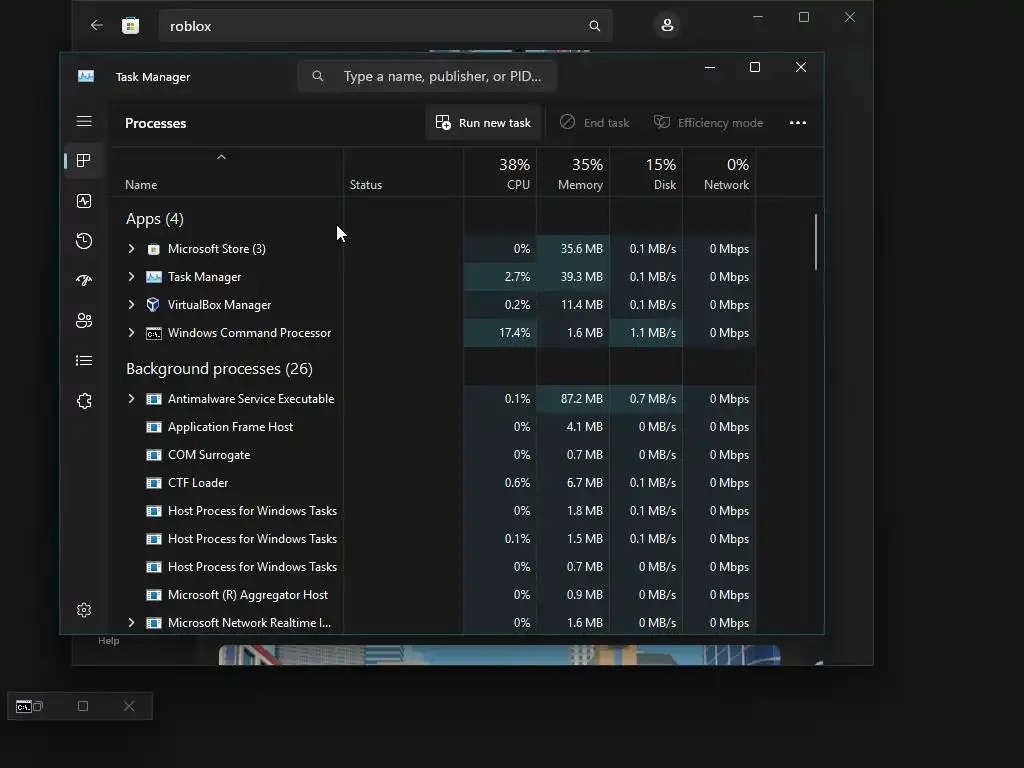The width and height of the screenshot is (1024, 768).
Task: Click the 39.3 MB memory cell
Action: [x=573, y=277]
